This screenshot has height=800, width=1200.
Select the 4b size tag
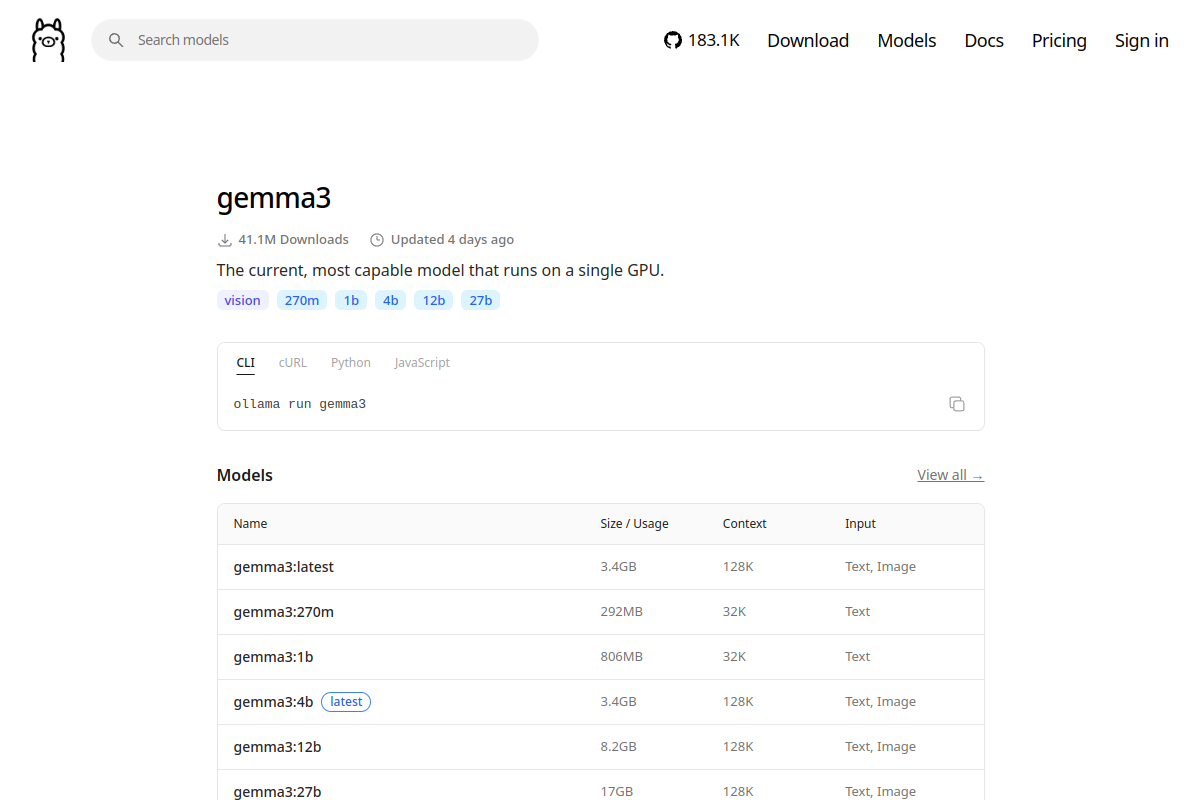390,300
